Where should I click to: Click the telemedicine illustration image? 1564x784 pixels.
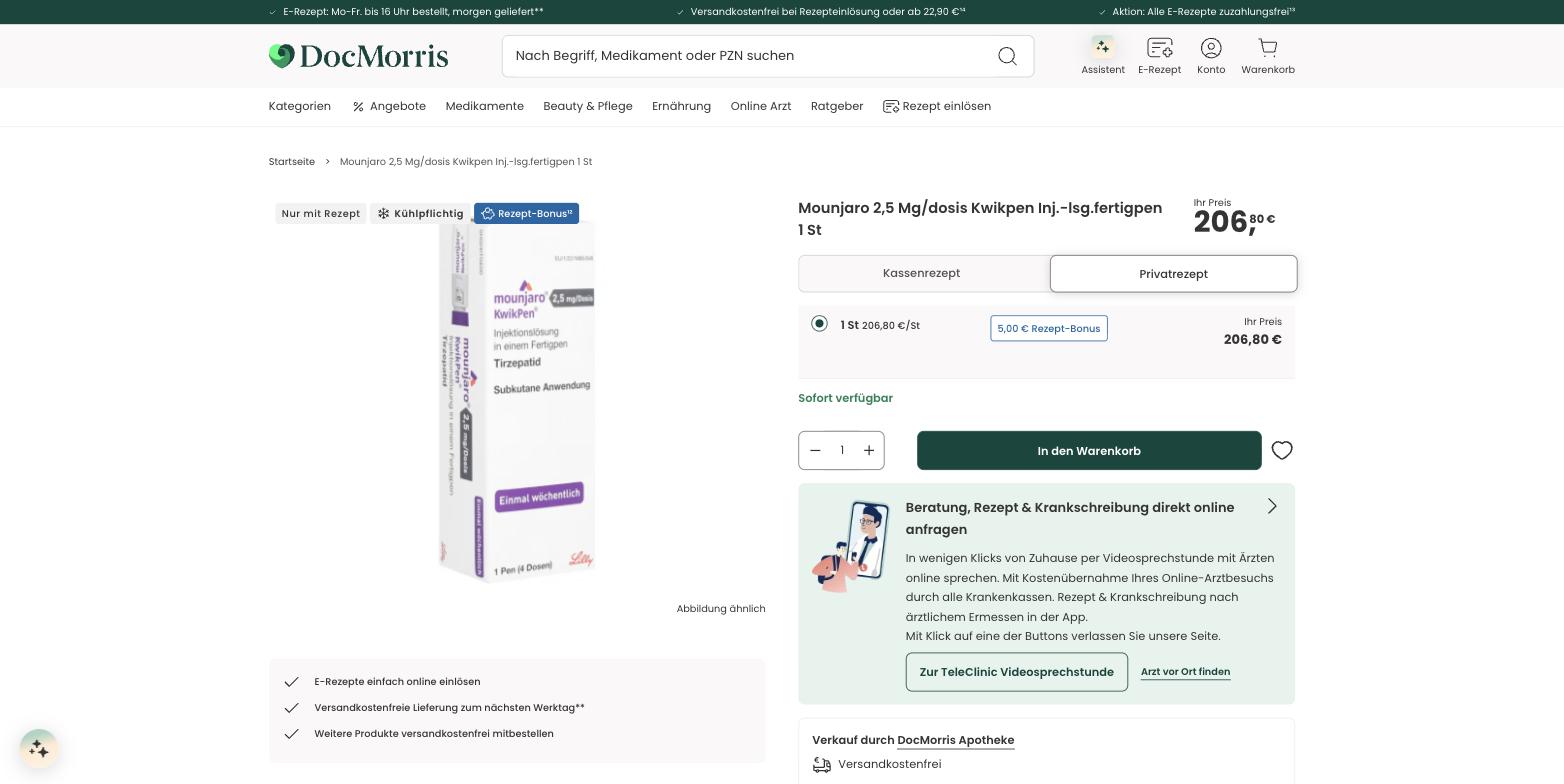coord(851,546)
